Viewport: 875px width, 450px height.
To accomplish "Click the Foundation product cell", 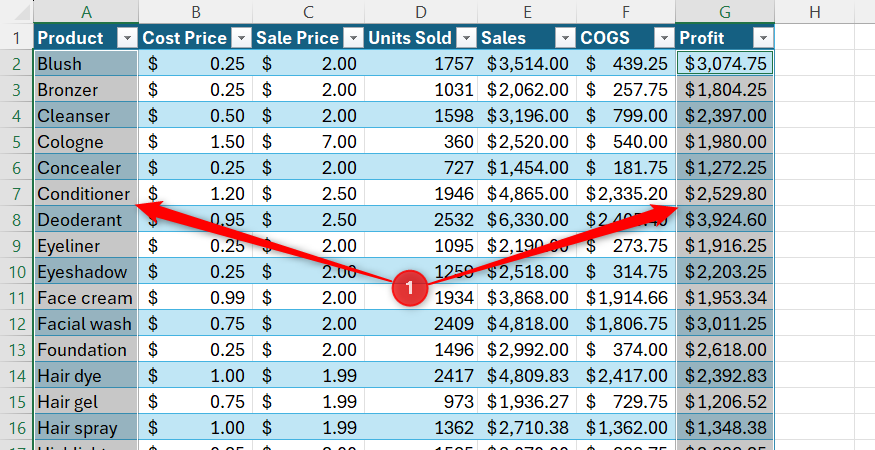I will point(86,350).
